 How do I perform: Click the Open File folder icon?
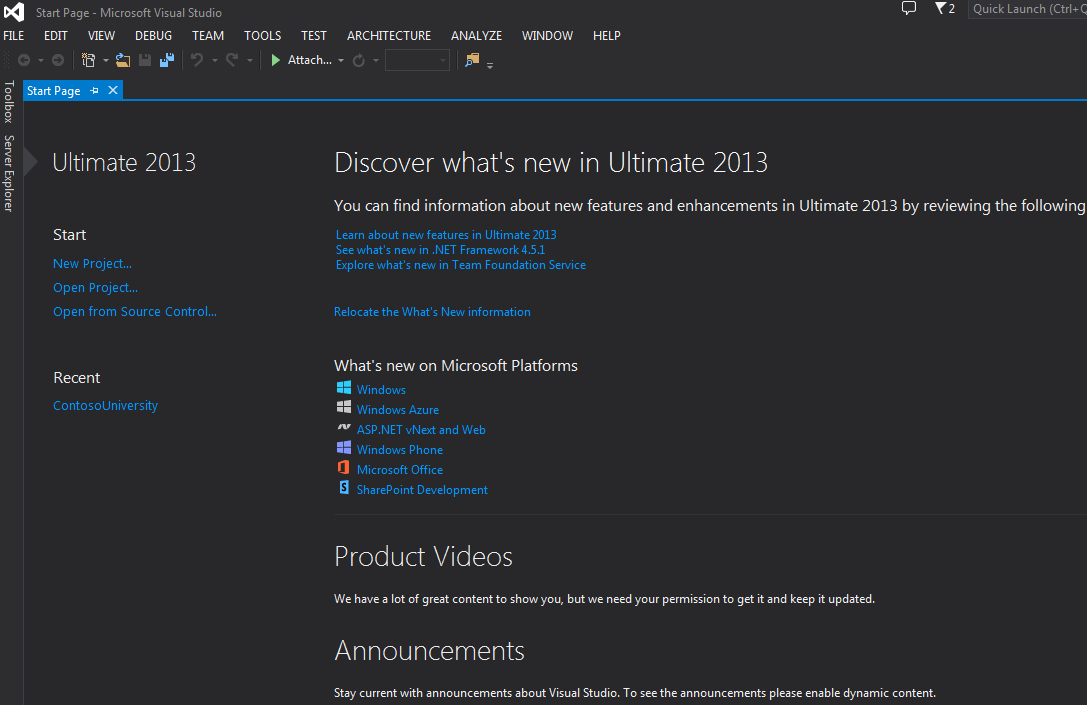123,60
